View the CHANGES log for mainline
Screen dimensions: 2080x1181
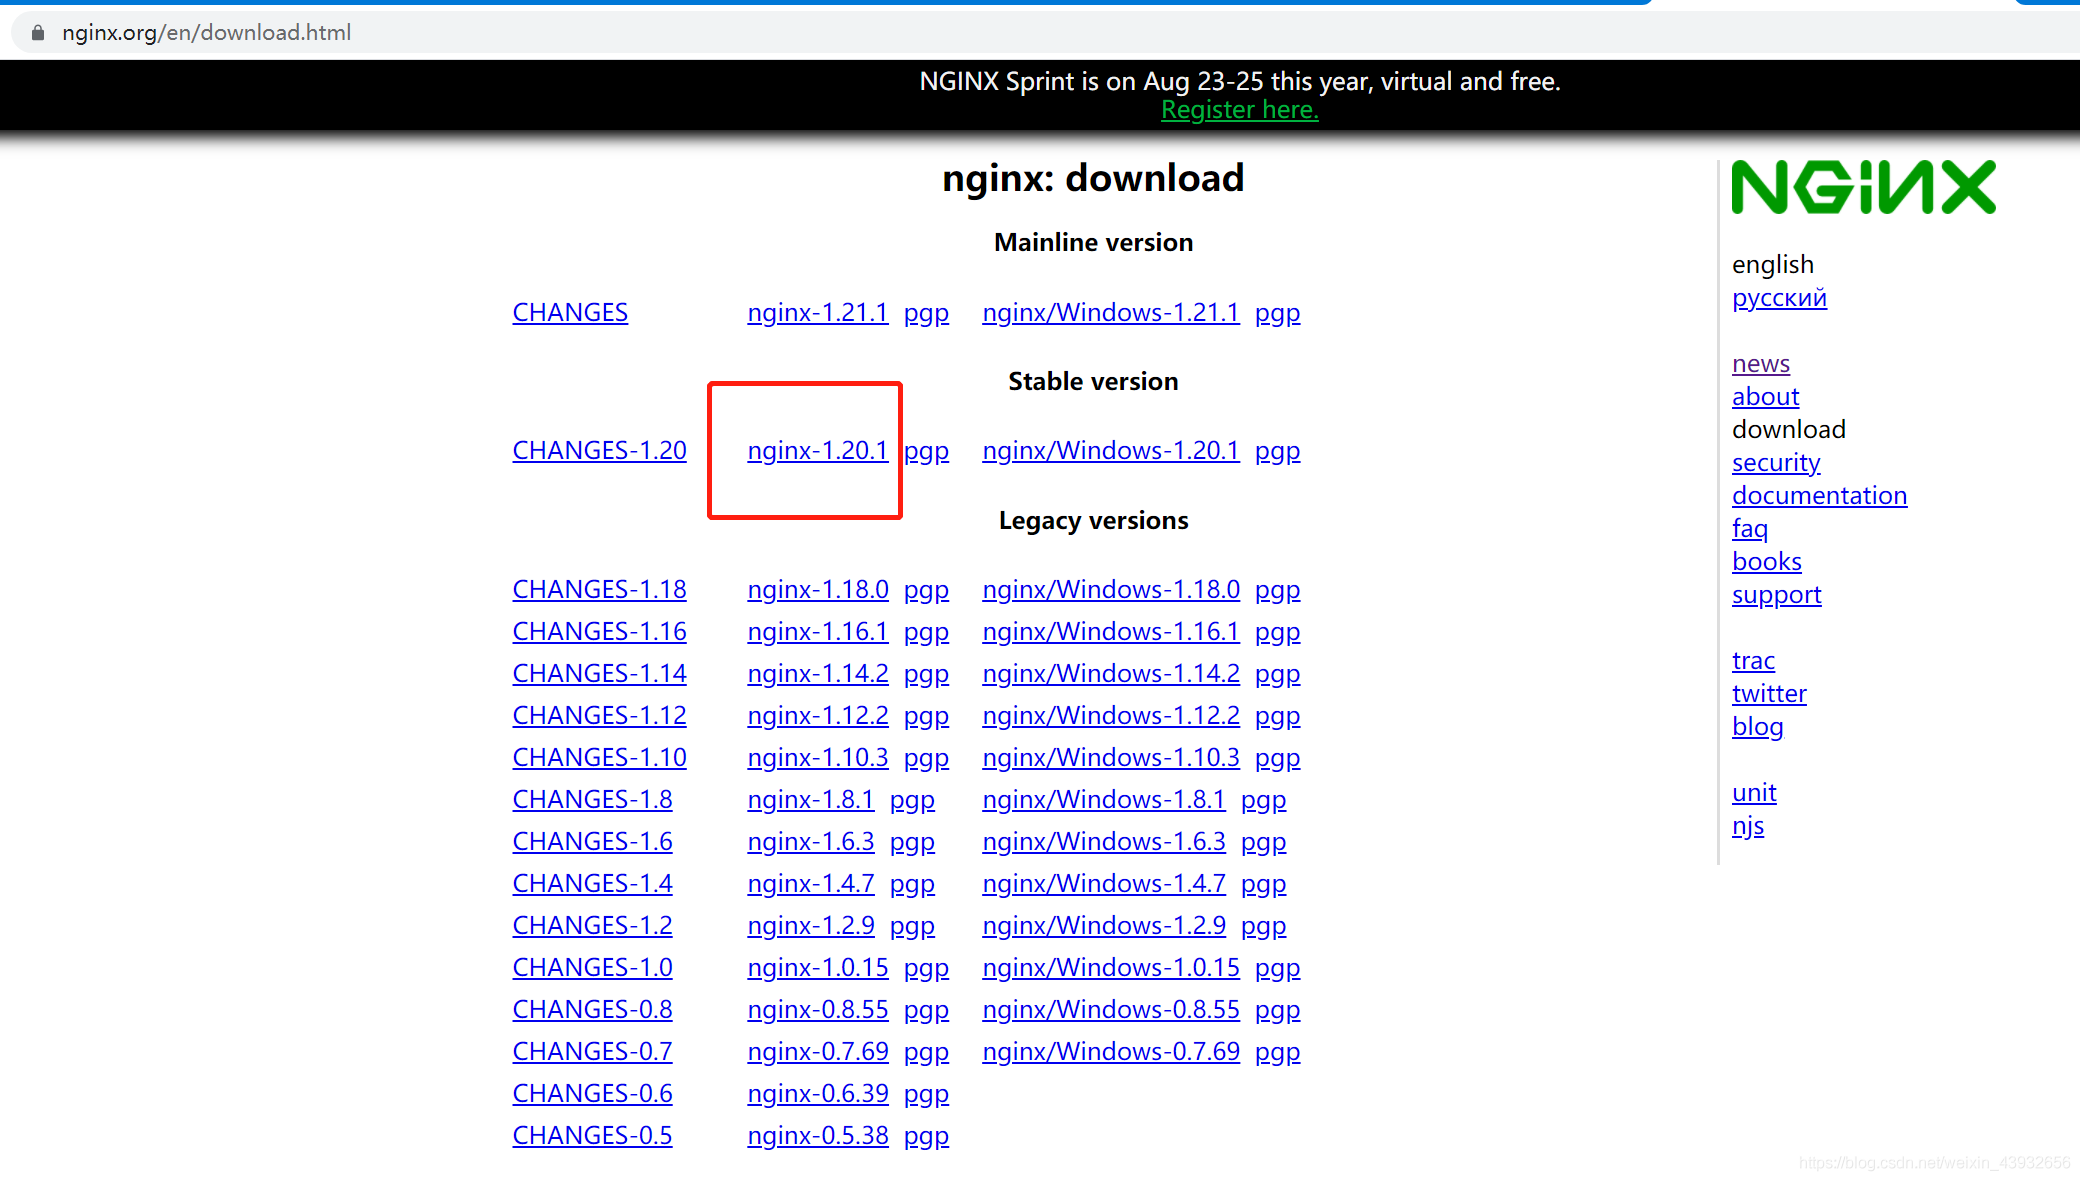tap(570, 312)
